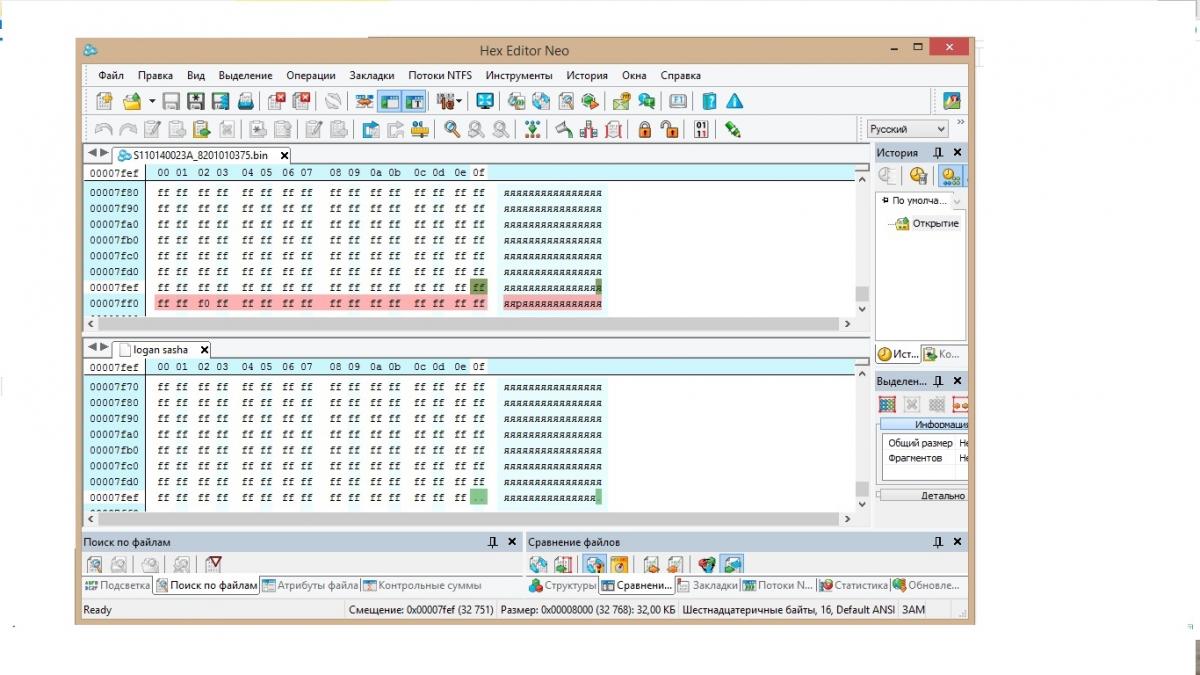
Task: Click the green highlighter marker icon
Action: point(732,129)
